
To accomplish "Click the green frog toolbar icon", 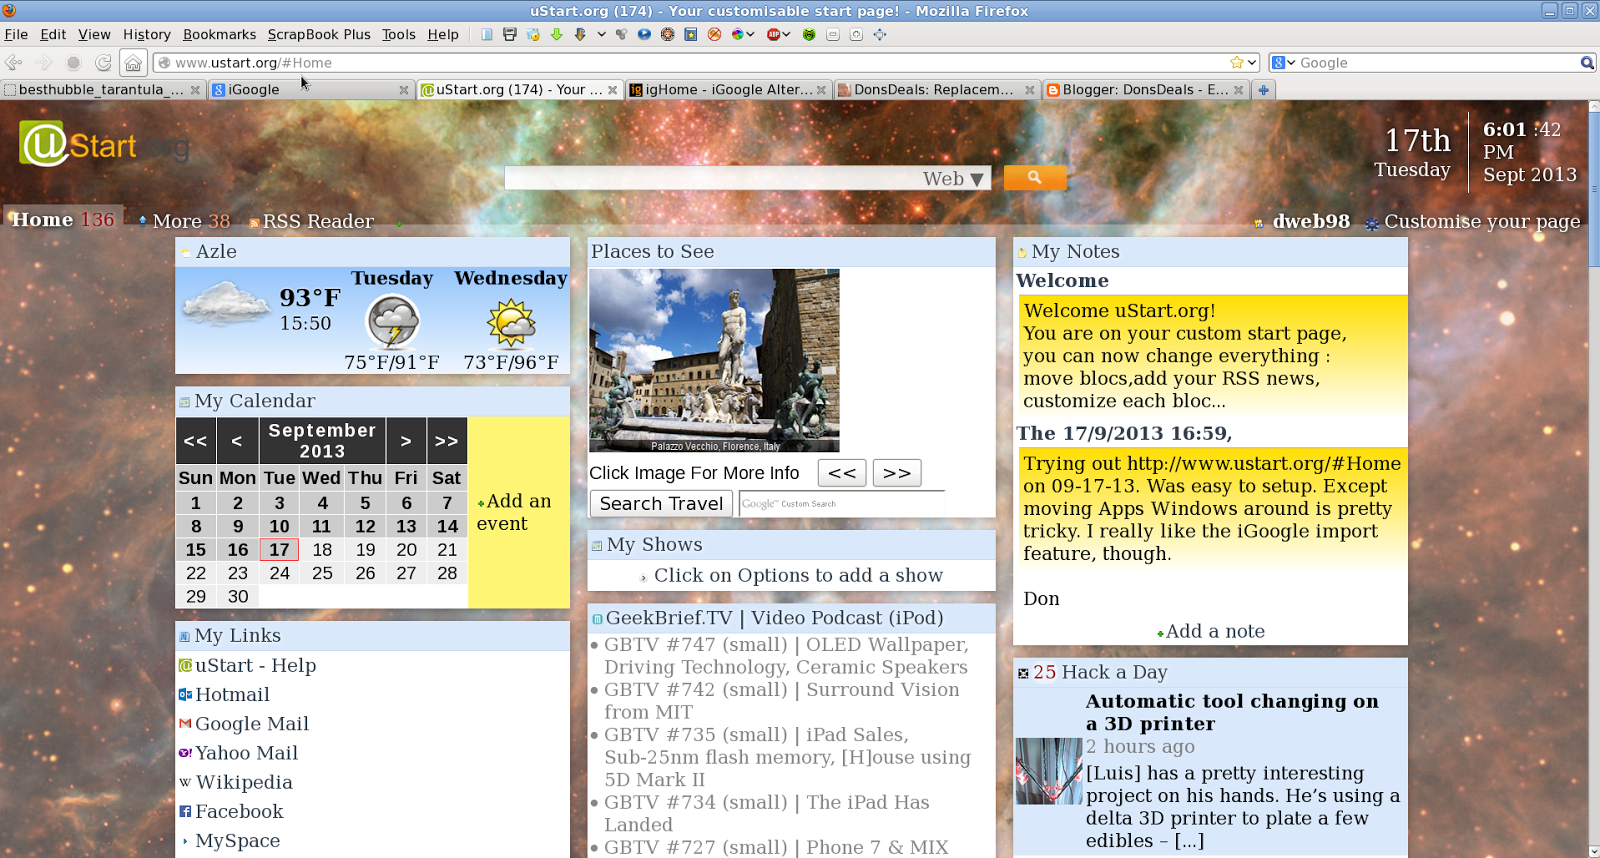I will 809,34.
